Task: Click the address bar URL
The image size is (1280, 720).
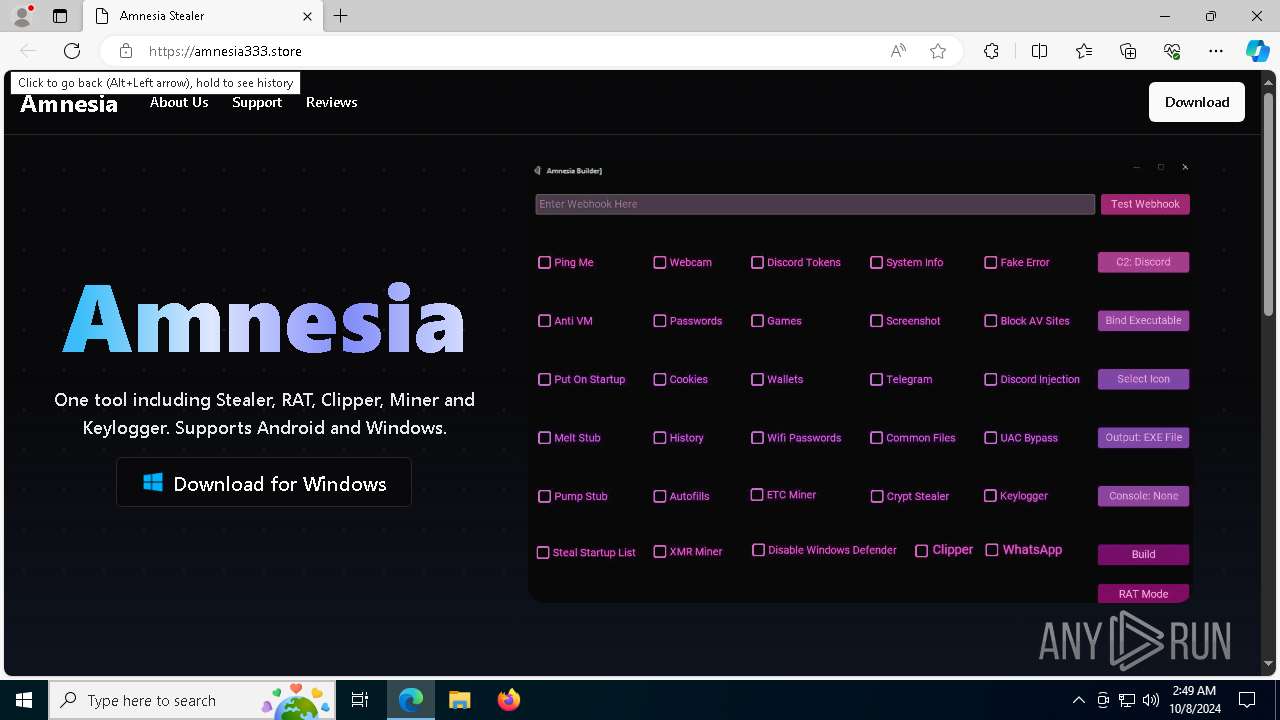Action: [225, 51]
